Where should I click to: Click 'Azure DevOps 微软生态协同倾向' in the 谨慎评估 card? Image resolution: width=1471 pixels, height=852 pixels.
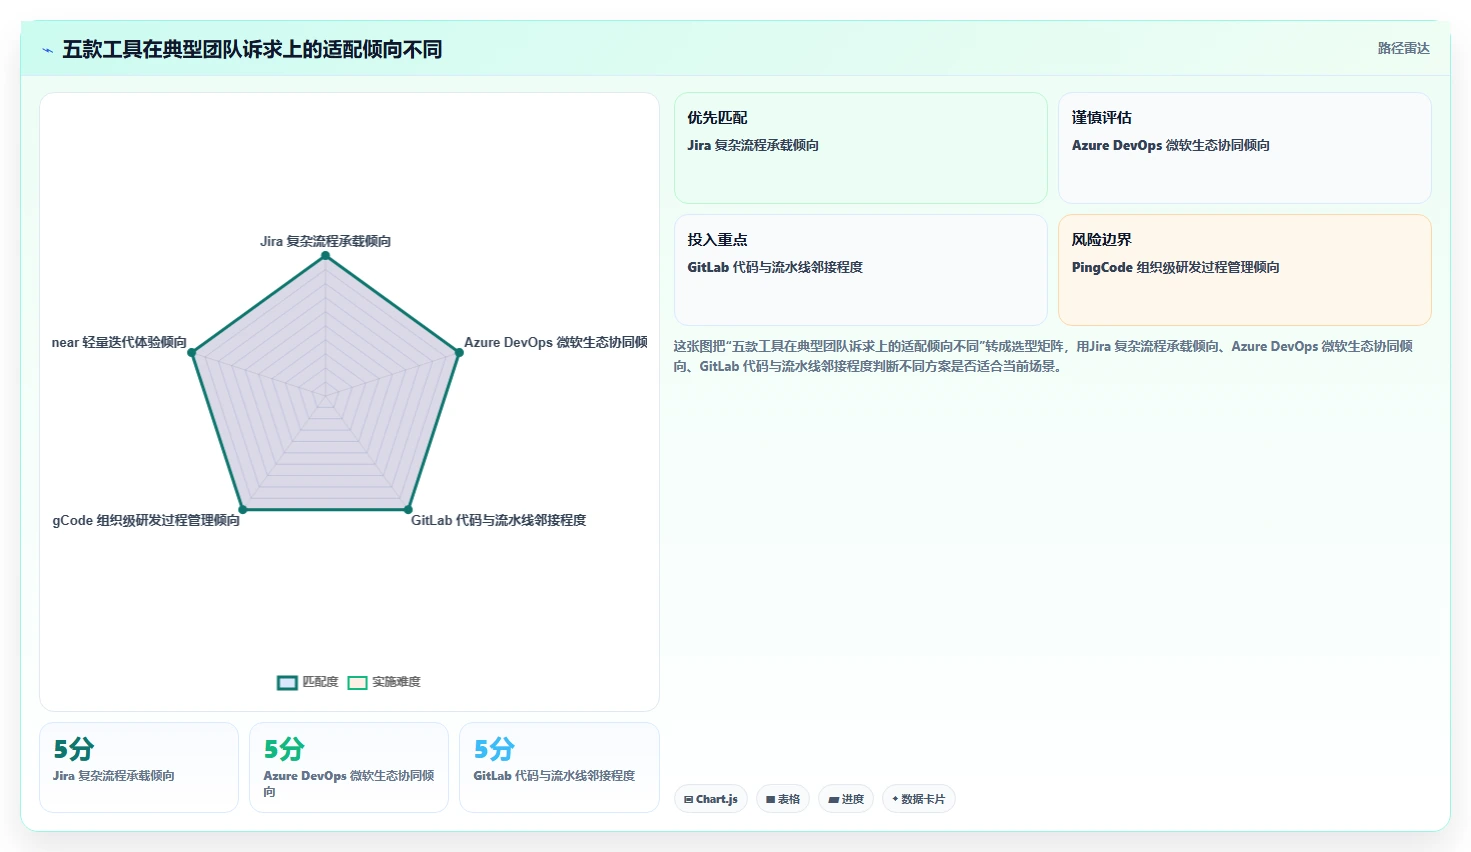coord(1171,145)
